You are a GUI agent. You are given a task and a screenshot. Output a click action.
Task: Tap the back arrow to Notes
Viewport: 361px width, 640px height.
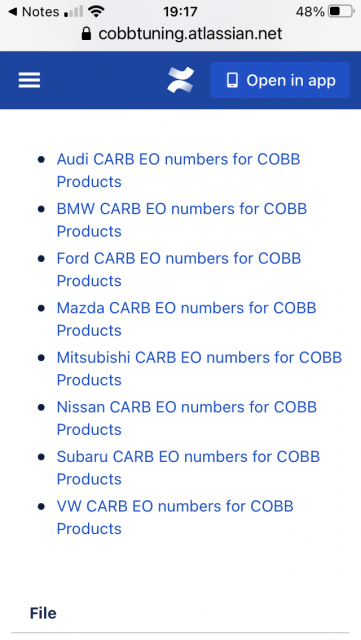click(x=13, y=11)
